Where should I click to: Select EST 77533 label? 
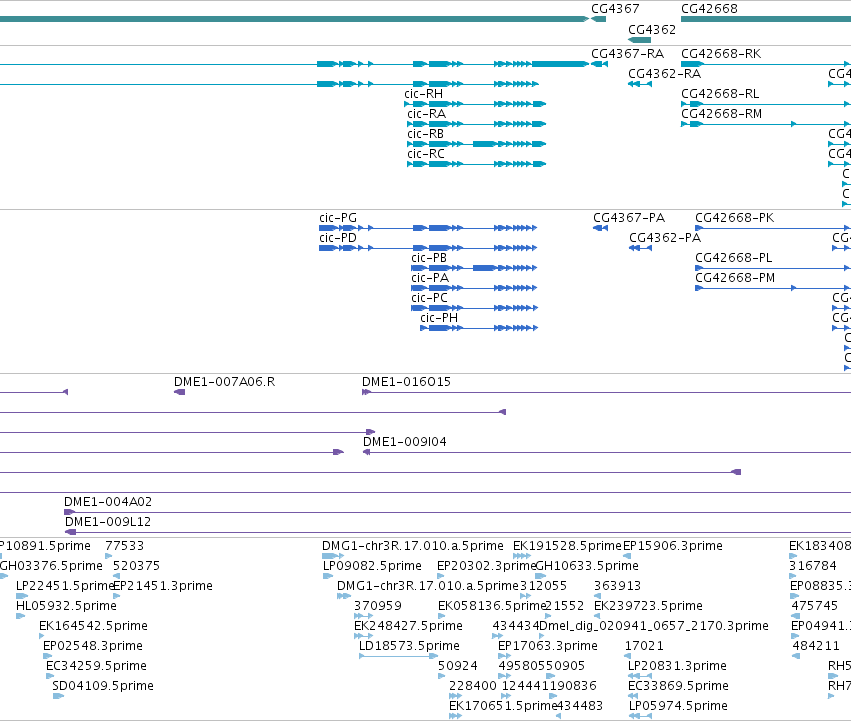(124, 546)
